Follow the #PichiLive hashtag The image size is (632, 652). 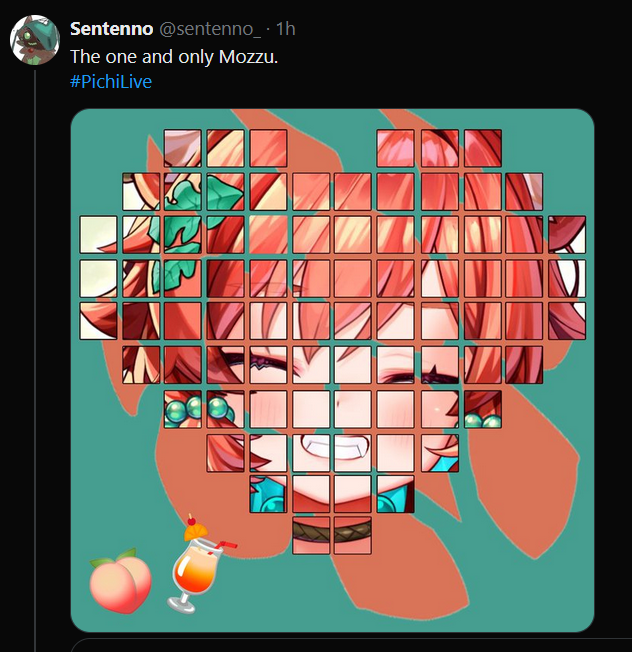[x=111, y=81]
